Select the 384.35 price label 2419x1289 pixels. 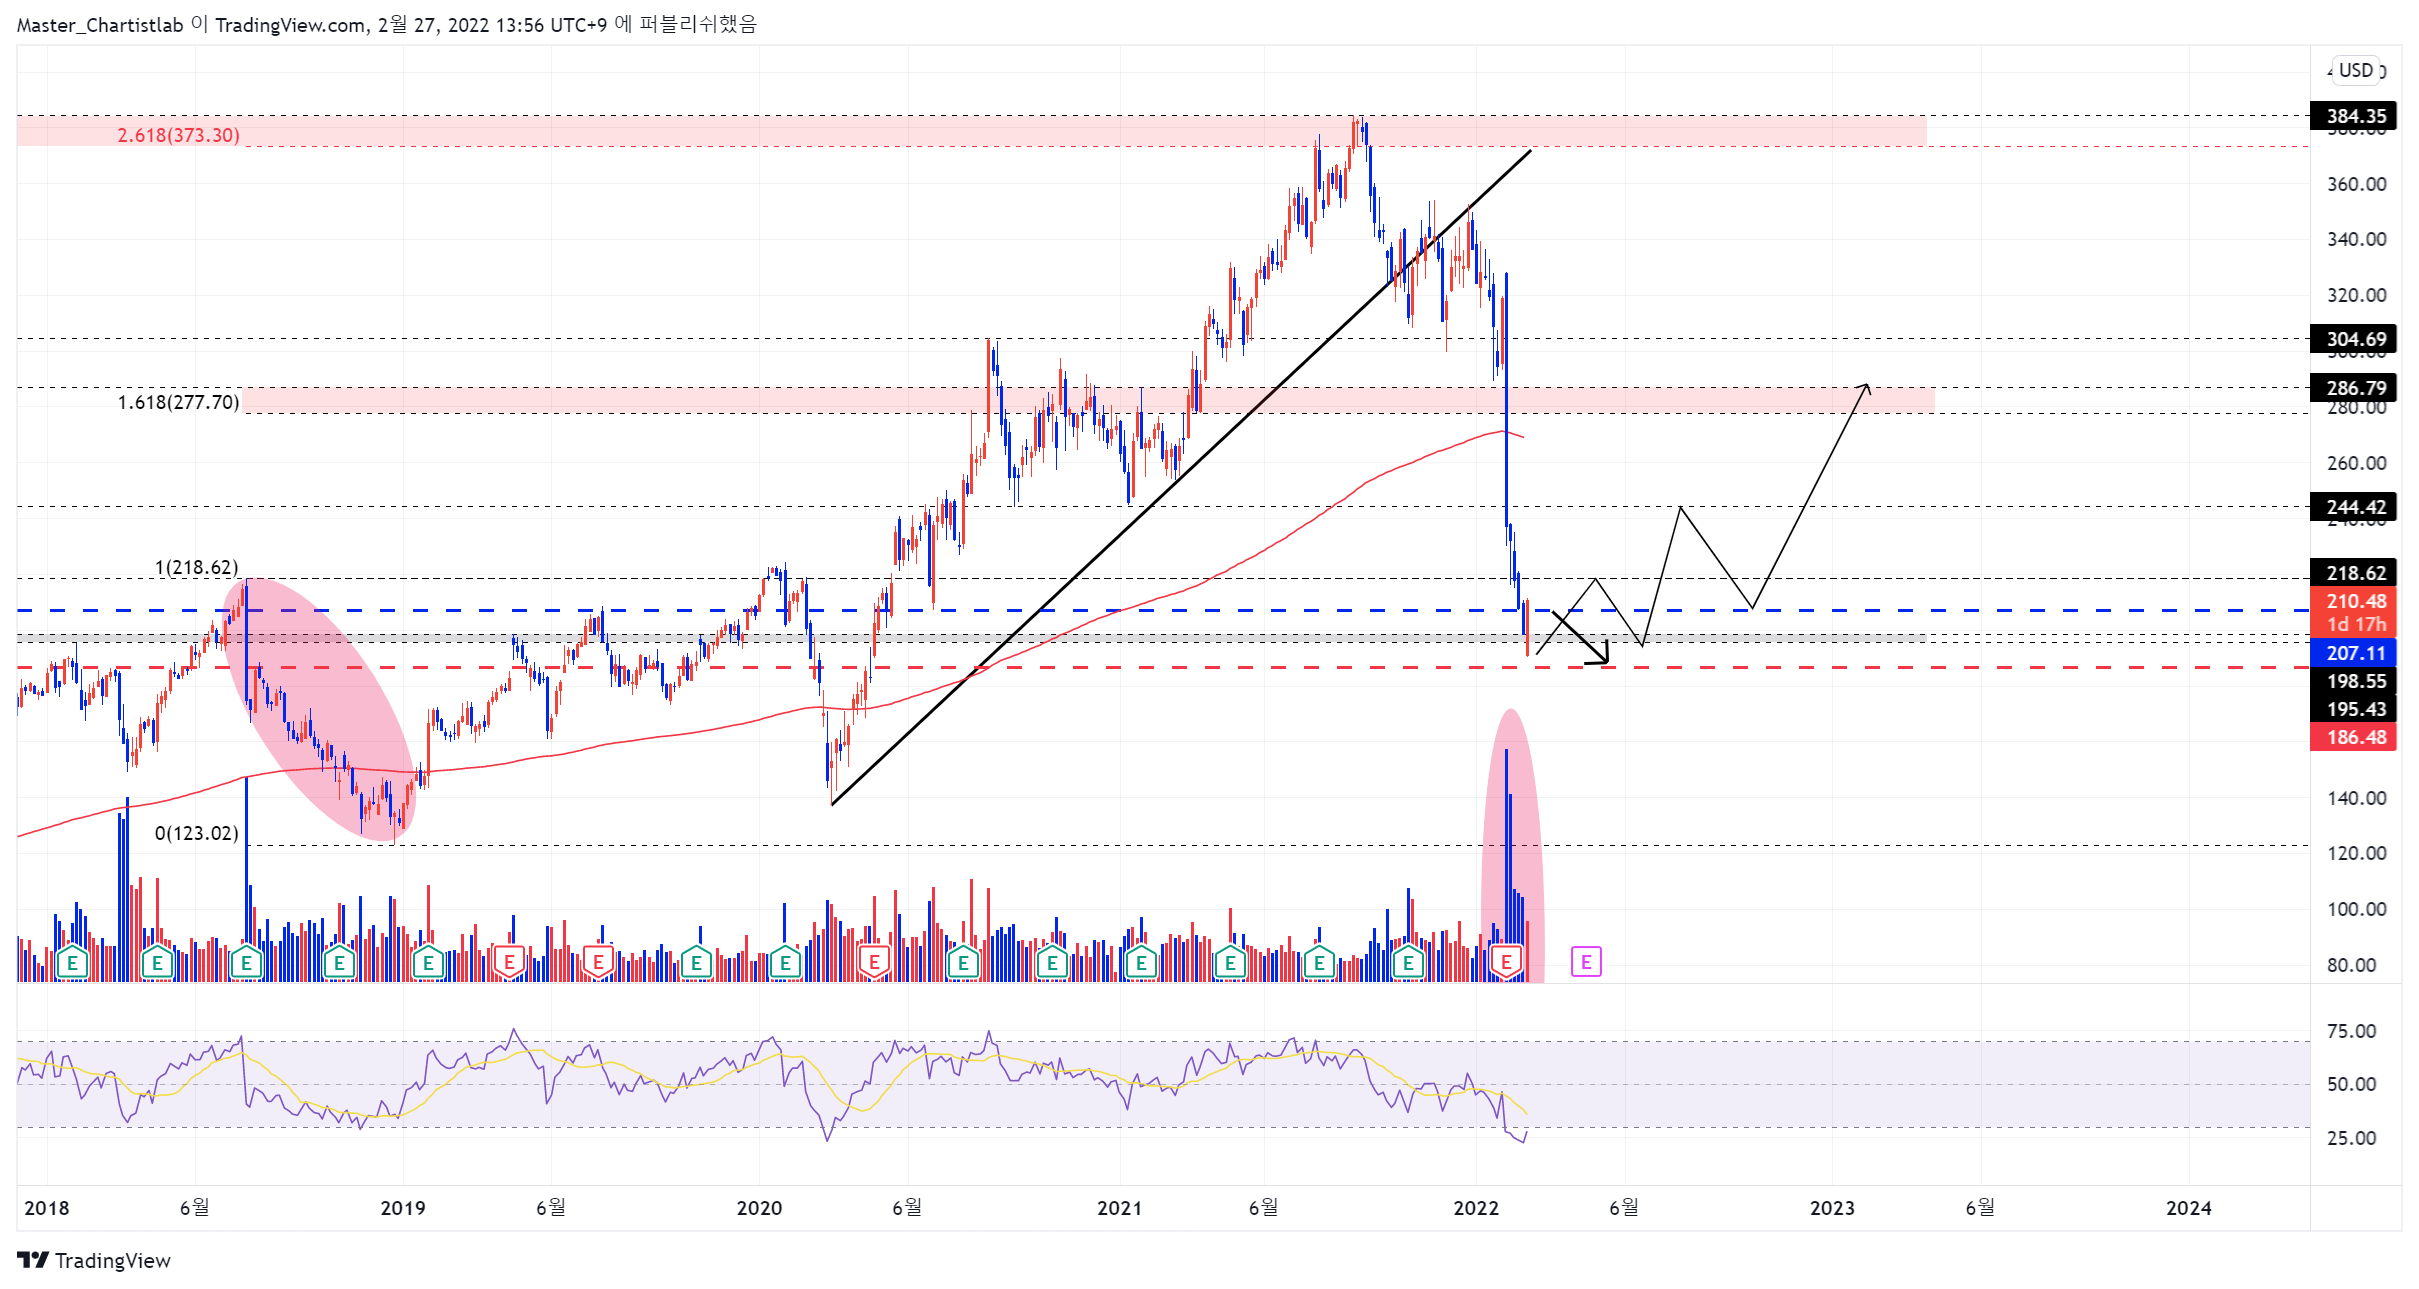[2353, 116]
